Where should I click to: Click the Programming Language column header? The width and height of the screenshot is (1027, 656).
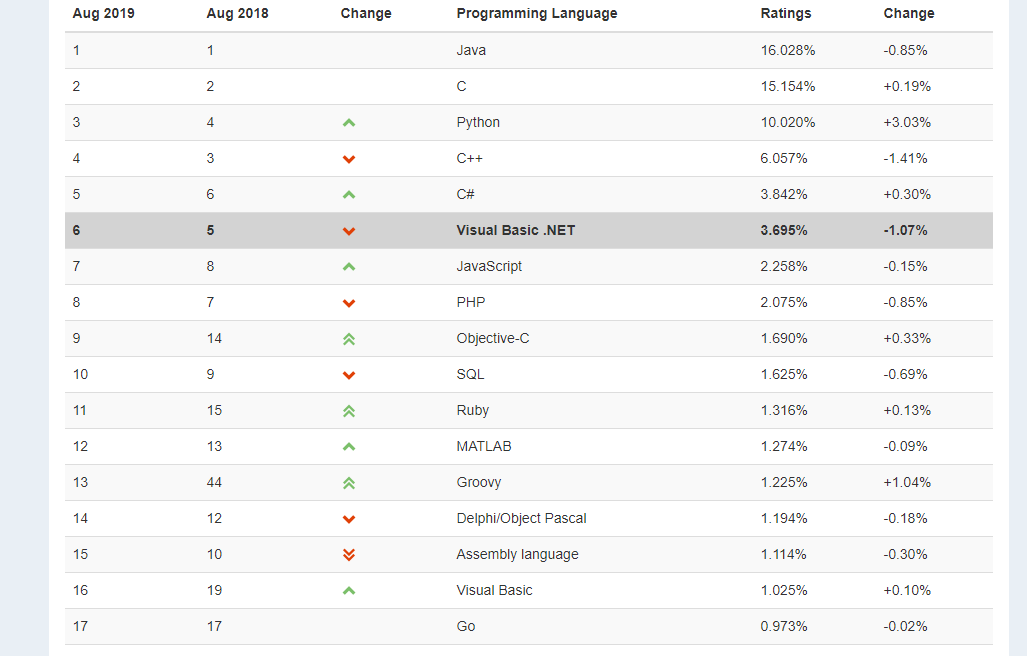click(536, 13)
